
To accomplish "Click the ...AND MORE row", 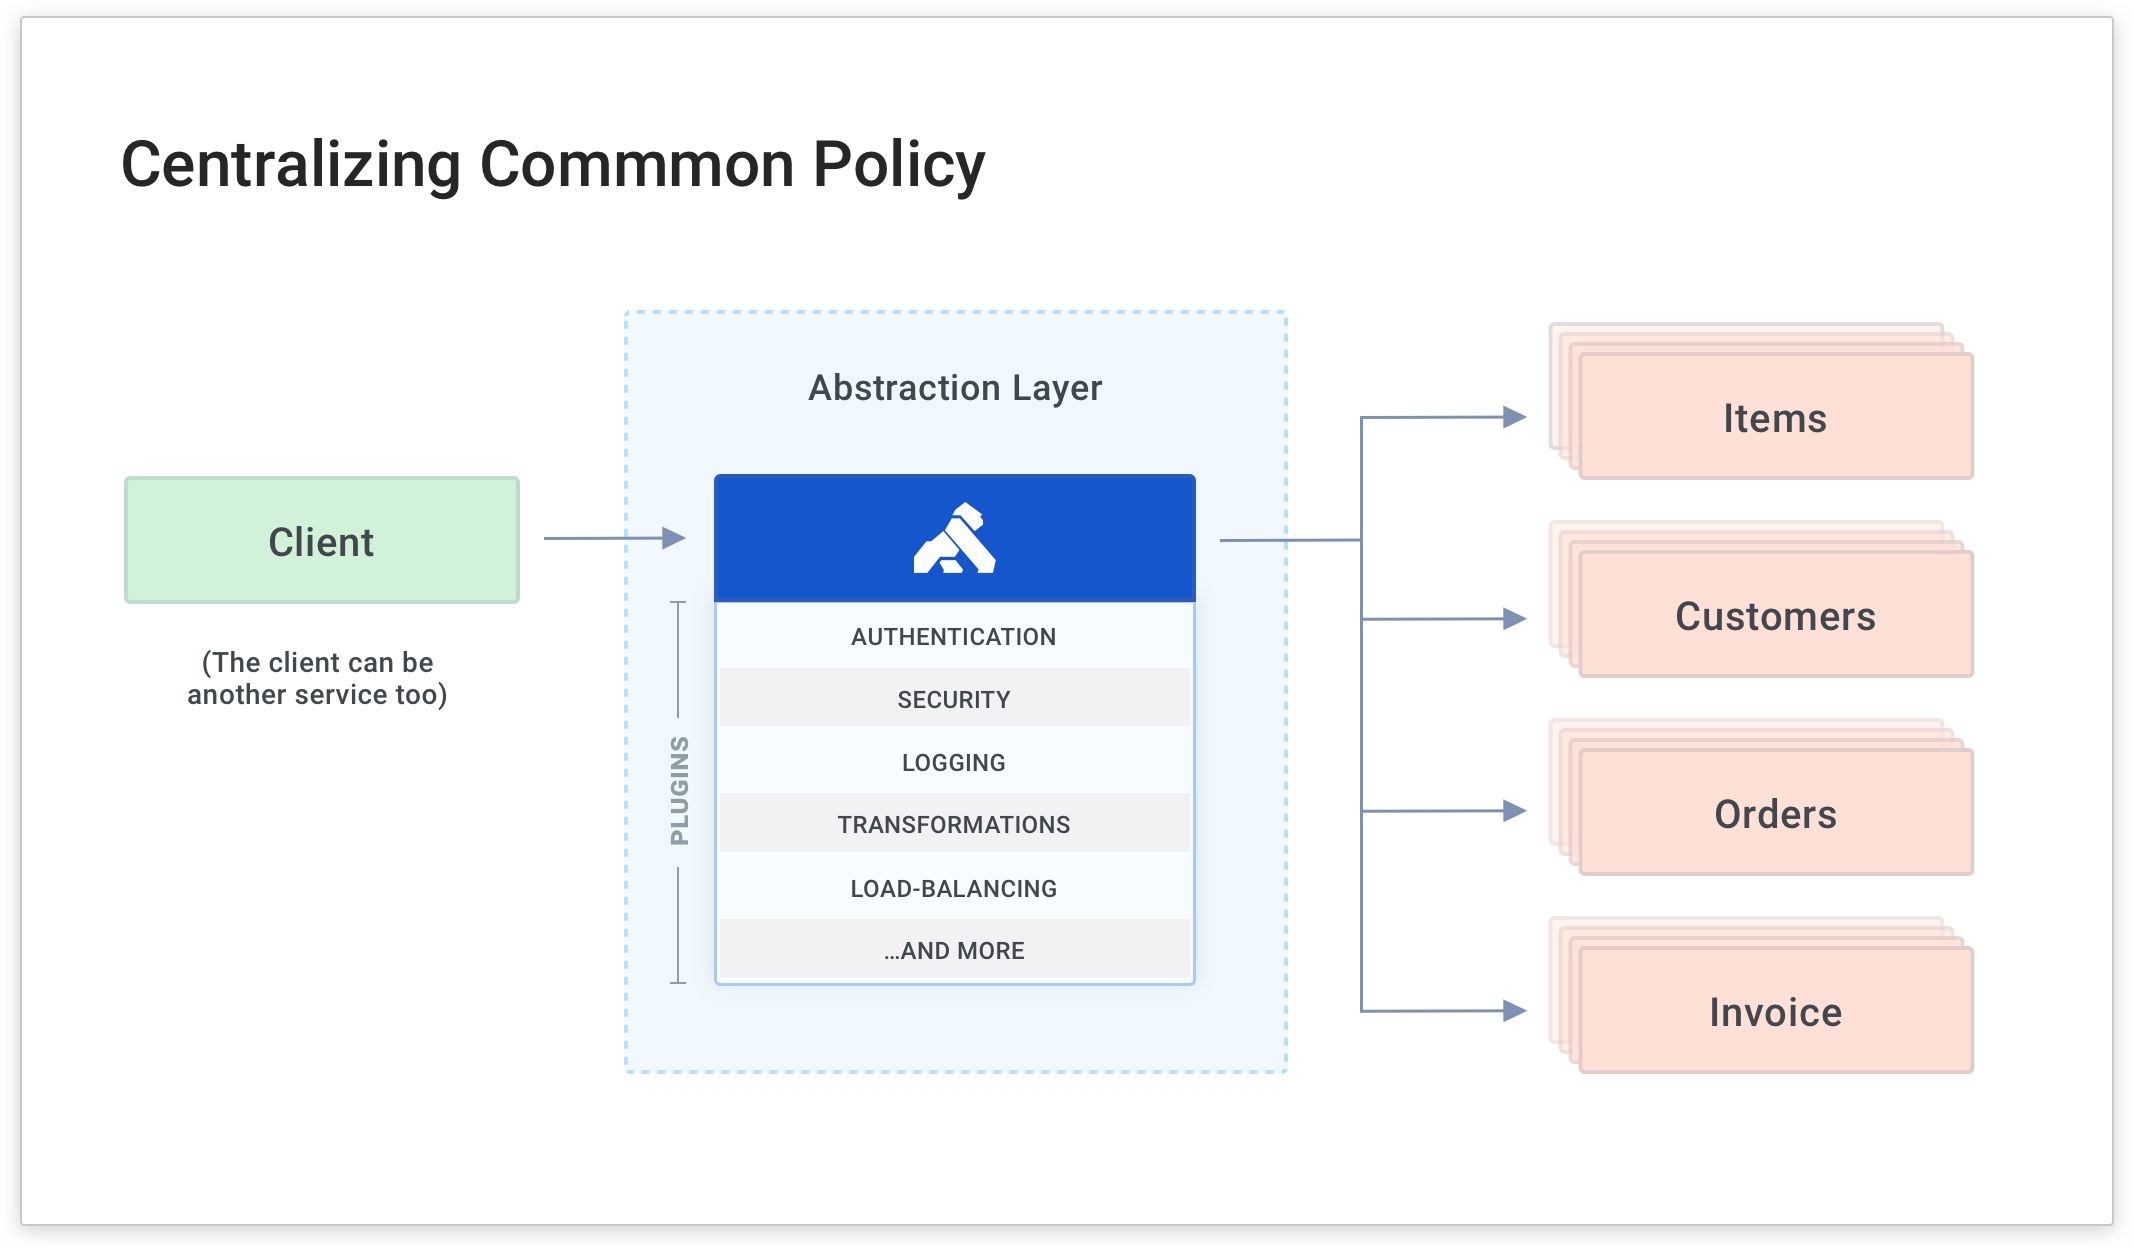I will 954,950.
